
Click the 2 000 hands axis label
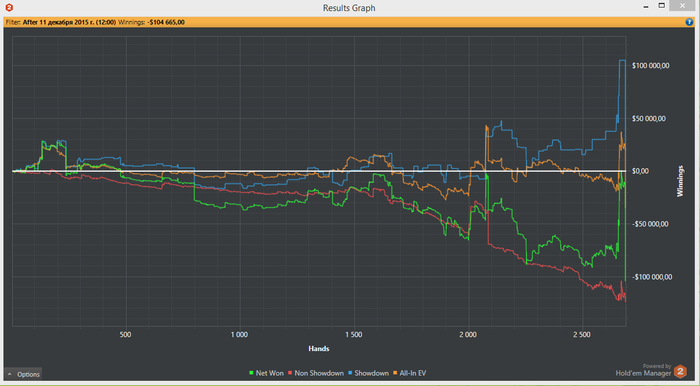pos(468,334)
